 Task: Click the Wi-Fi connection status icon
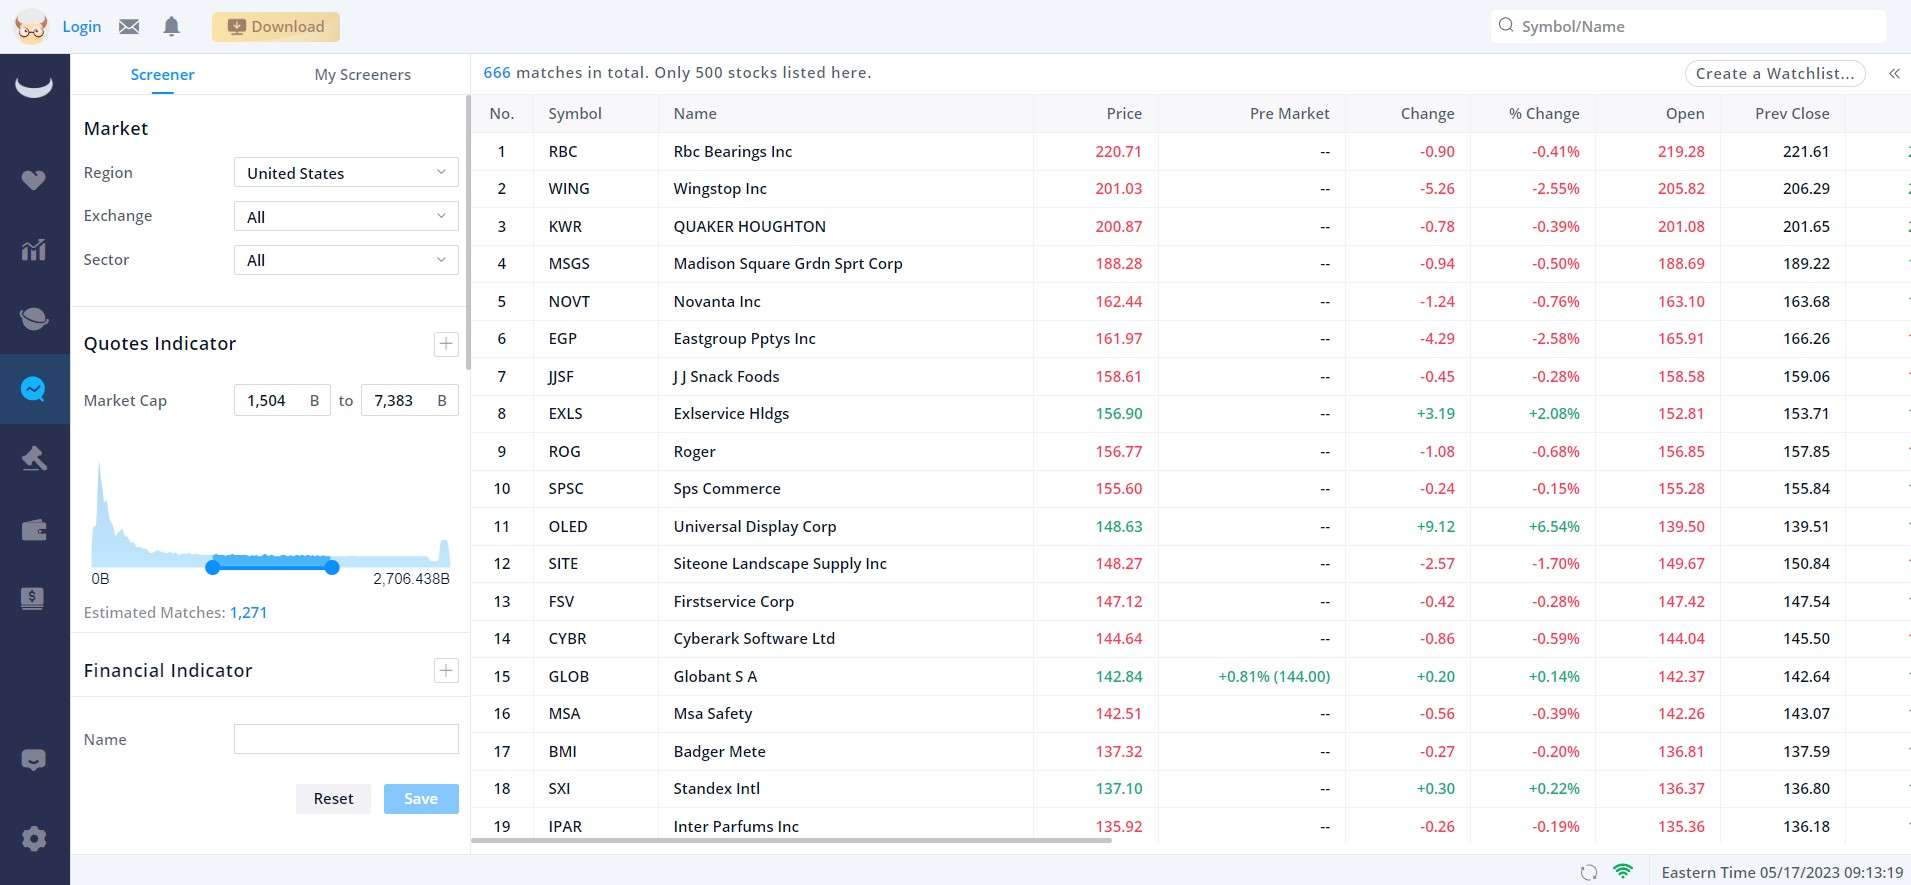(x=1623, y=871)
